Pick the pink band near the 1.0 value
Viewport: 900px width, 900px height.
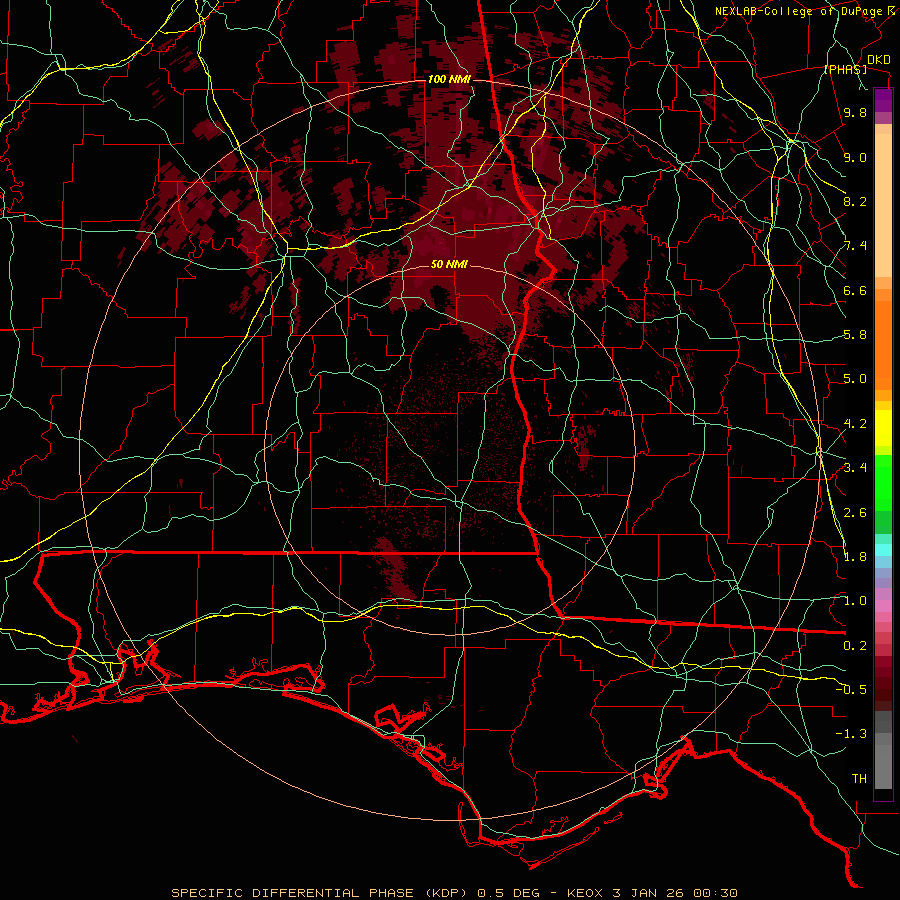[883, 606]
